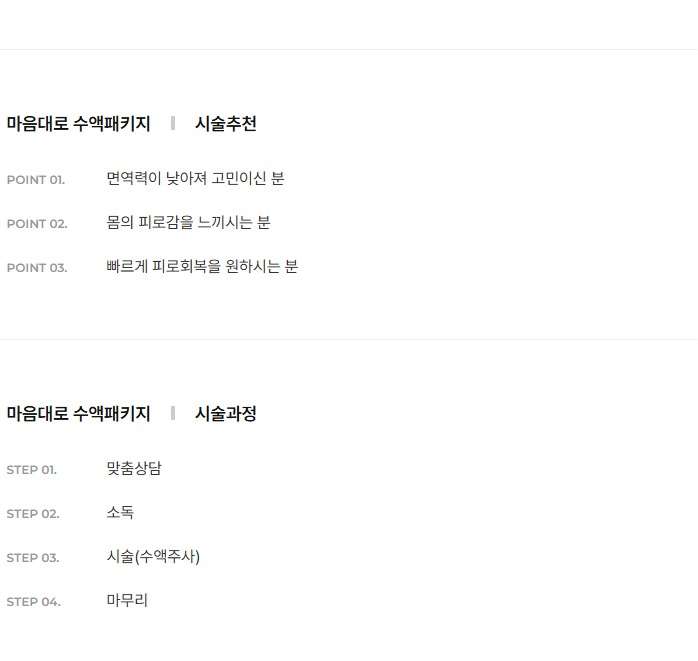Click the POINT 02. label

point(37,224)
